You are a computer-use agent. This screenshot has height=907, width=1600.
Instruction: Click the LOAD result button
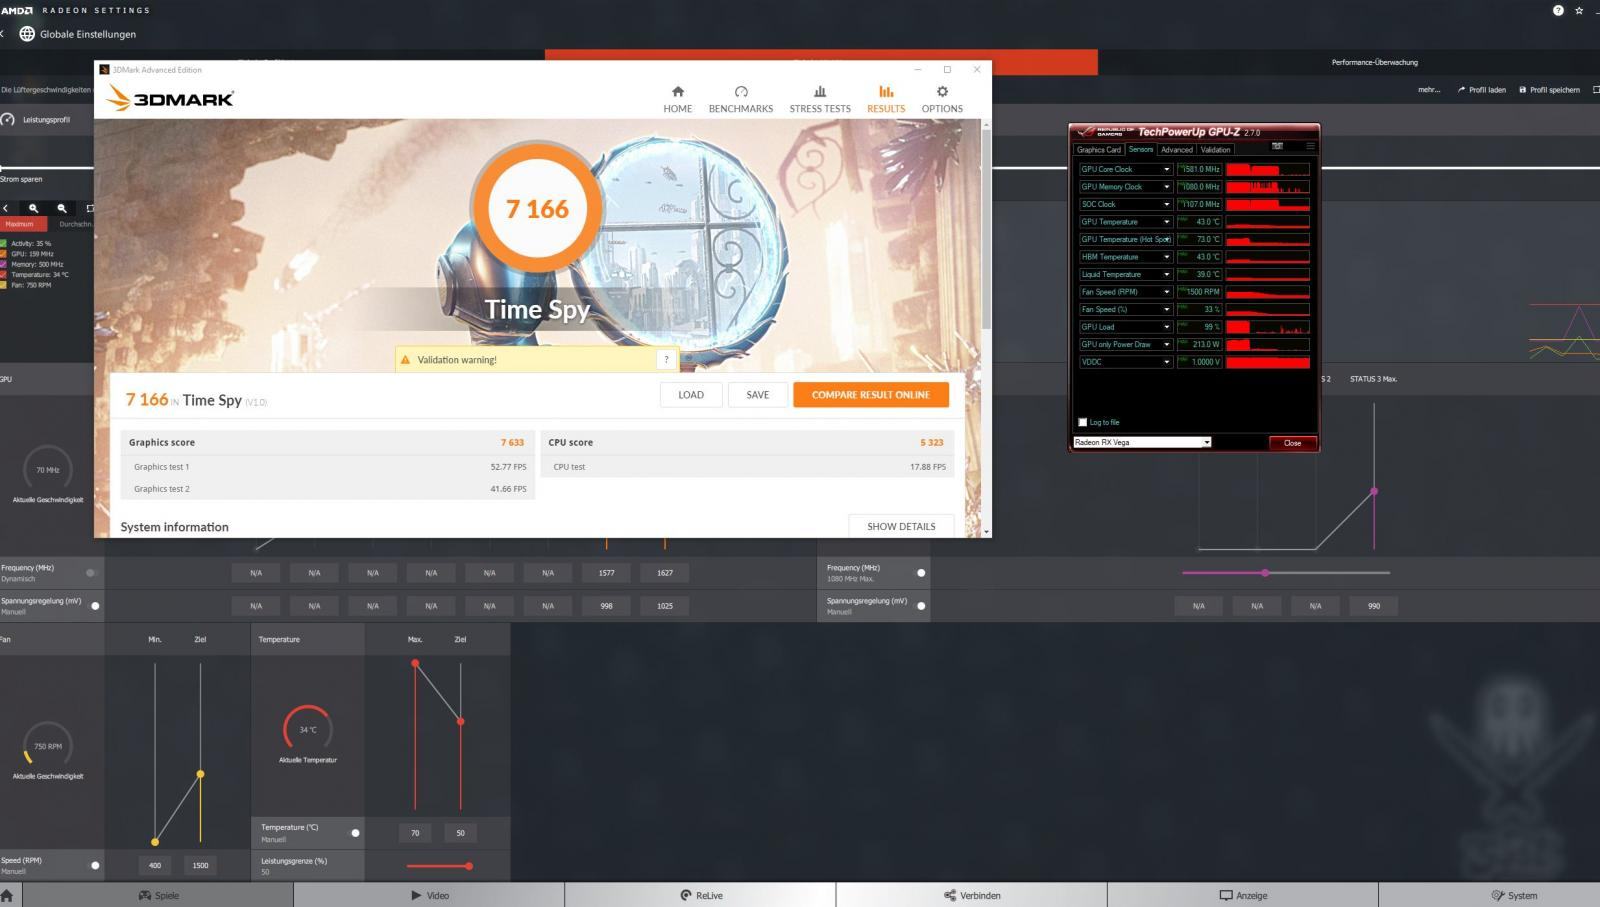[x=691, y=395]
